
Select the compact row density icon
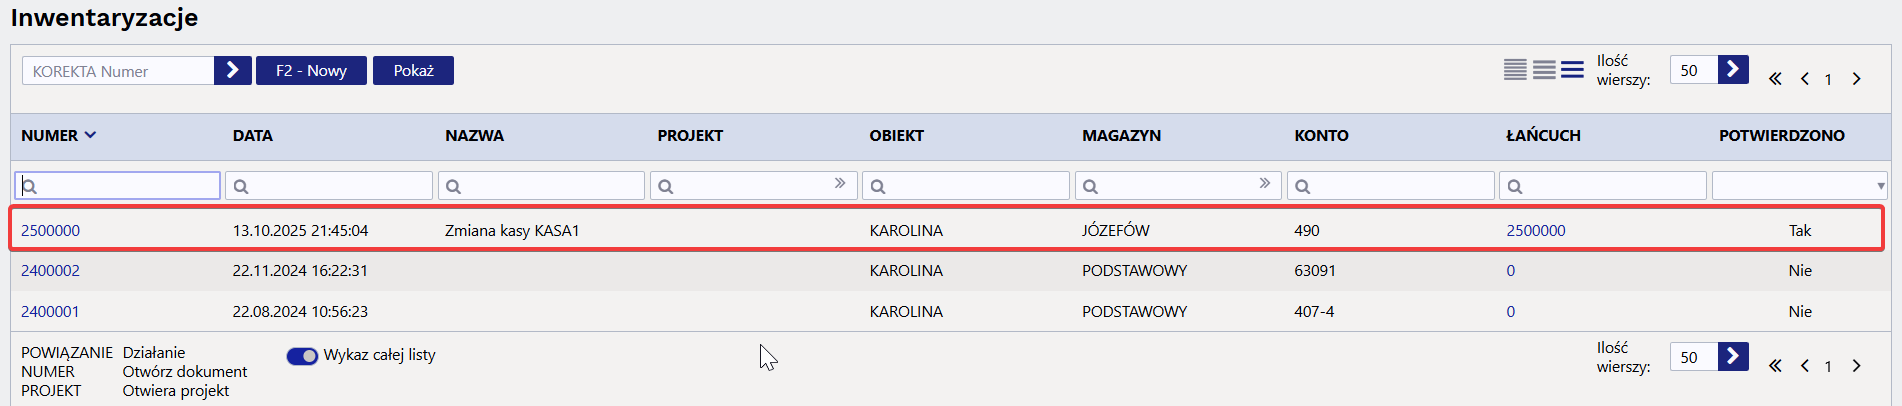(1515, 70)
